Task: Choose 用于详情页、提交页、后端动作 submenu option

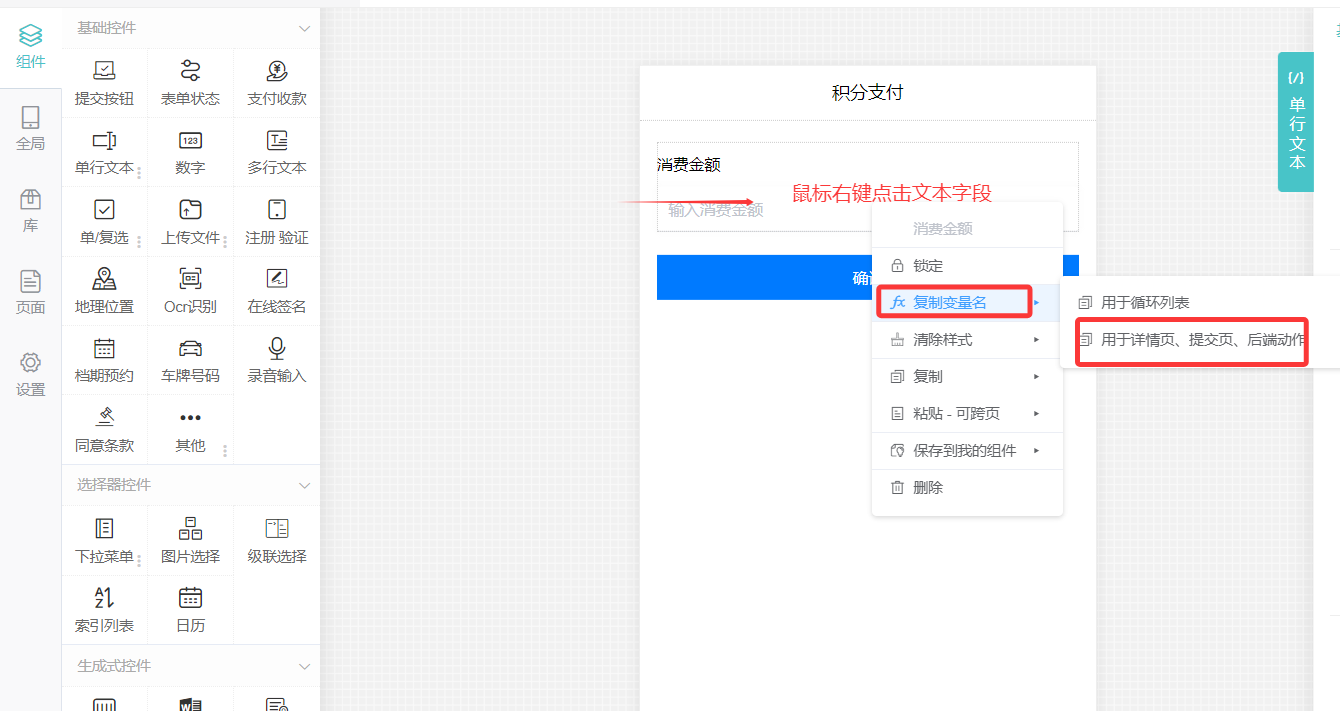Action: point(1192,340)
